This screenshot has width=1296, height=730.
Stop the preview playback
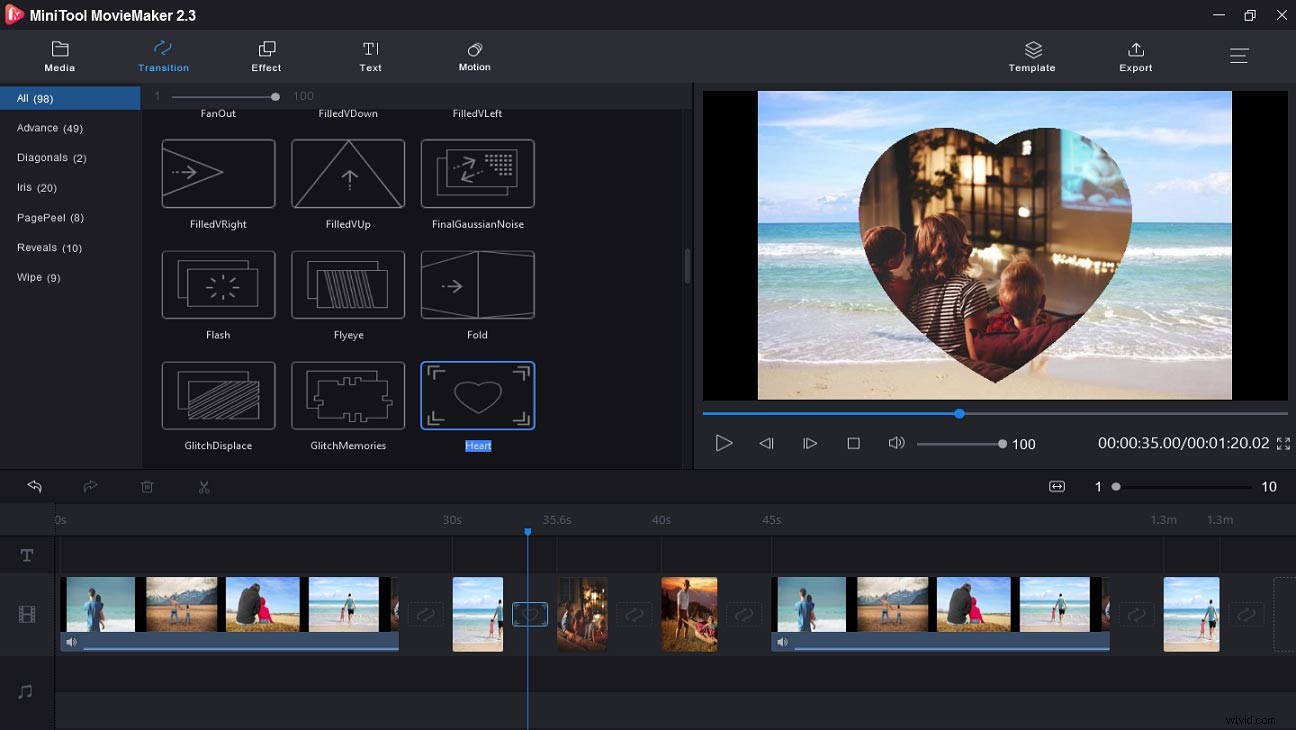click(x=853, y=444)
